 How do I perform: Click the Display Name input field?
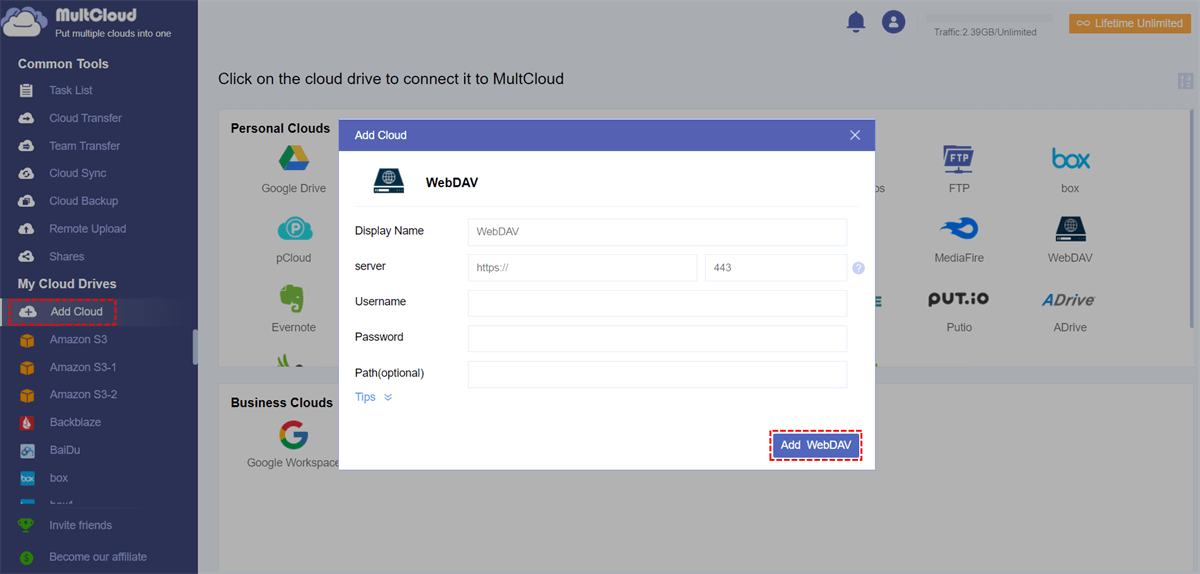657,232
